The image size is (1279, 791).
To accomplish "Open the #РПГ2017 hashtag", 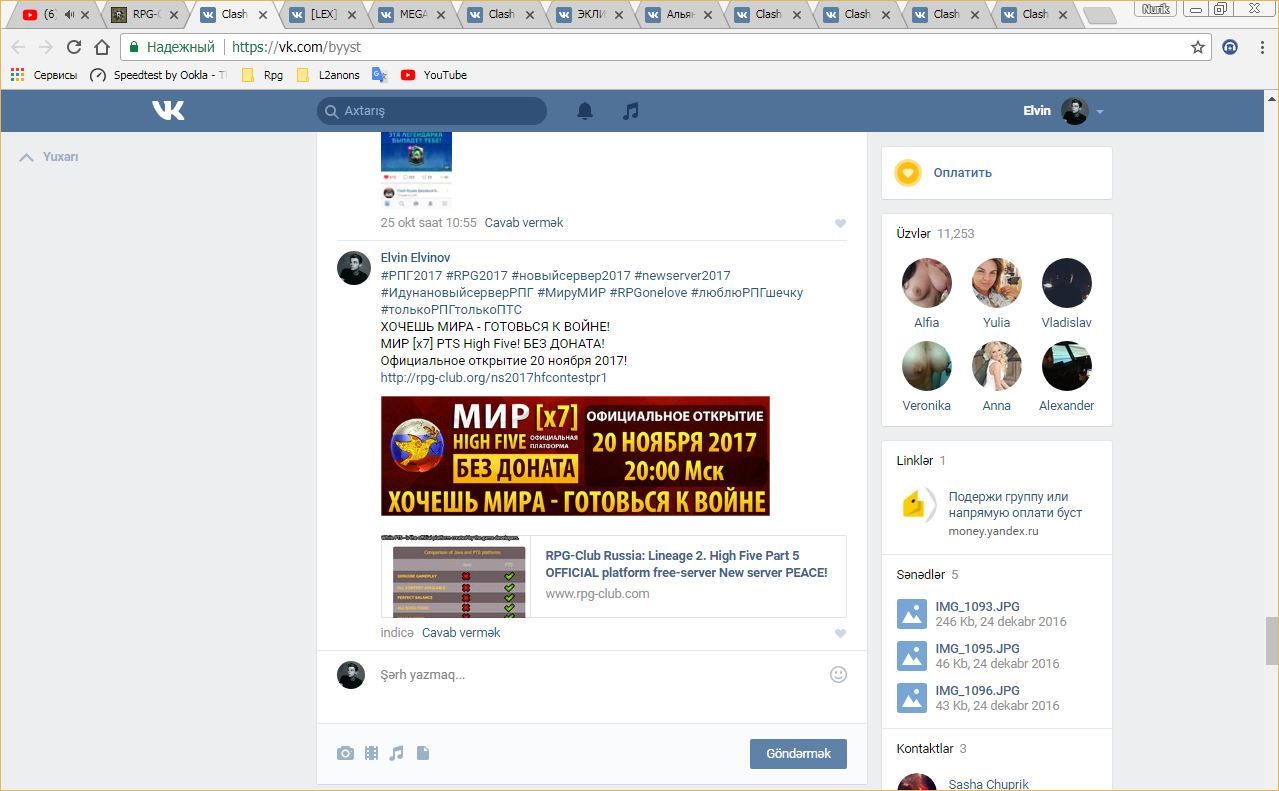I will (411, 275).
